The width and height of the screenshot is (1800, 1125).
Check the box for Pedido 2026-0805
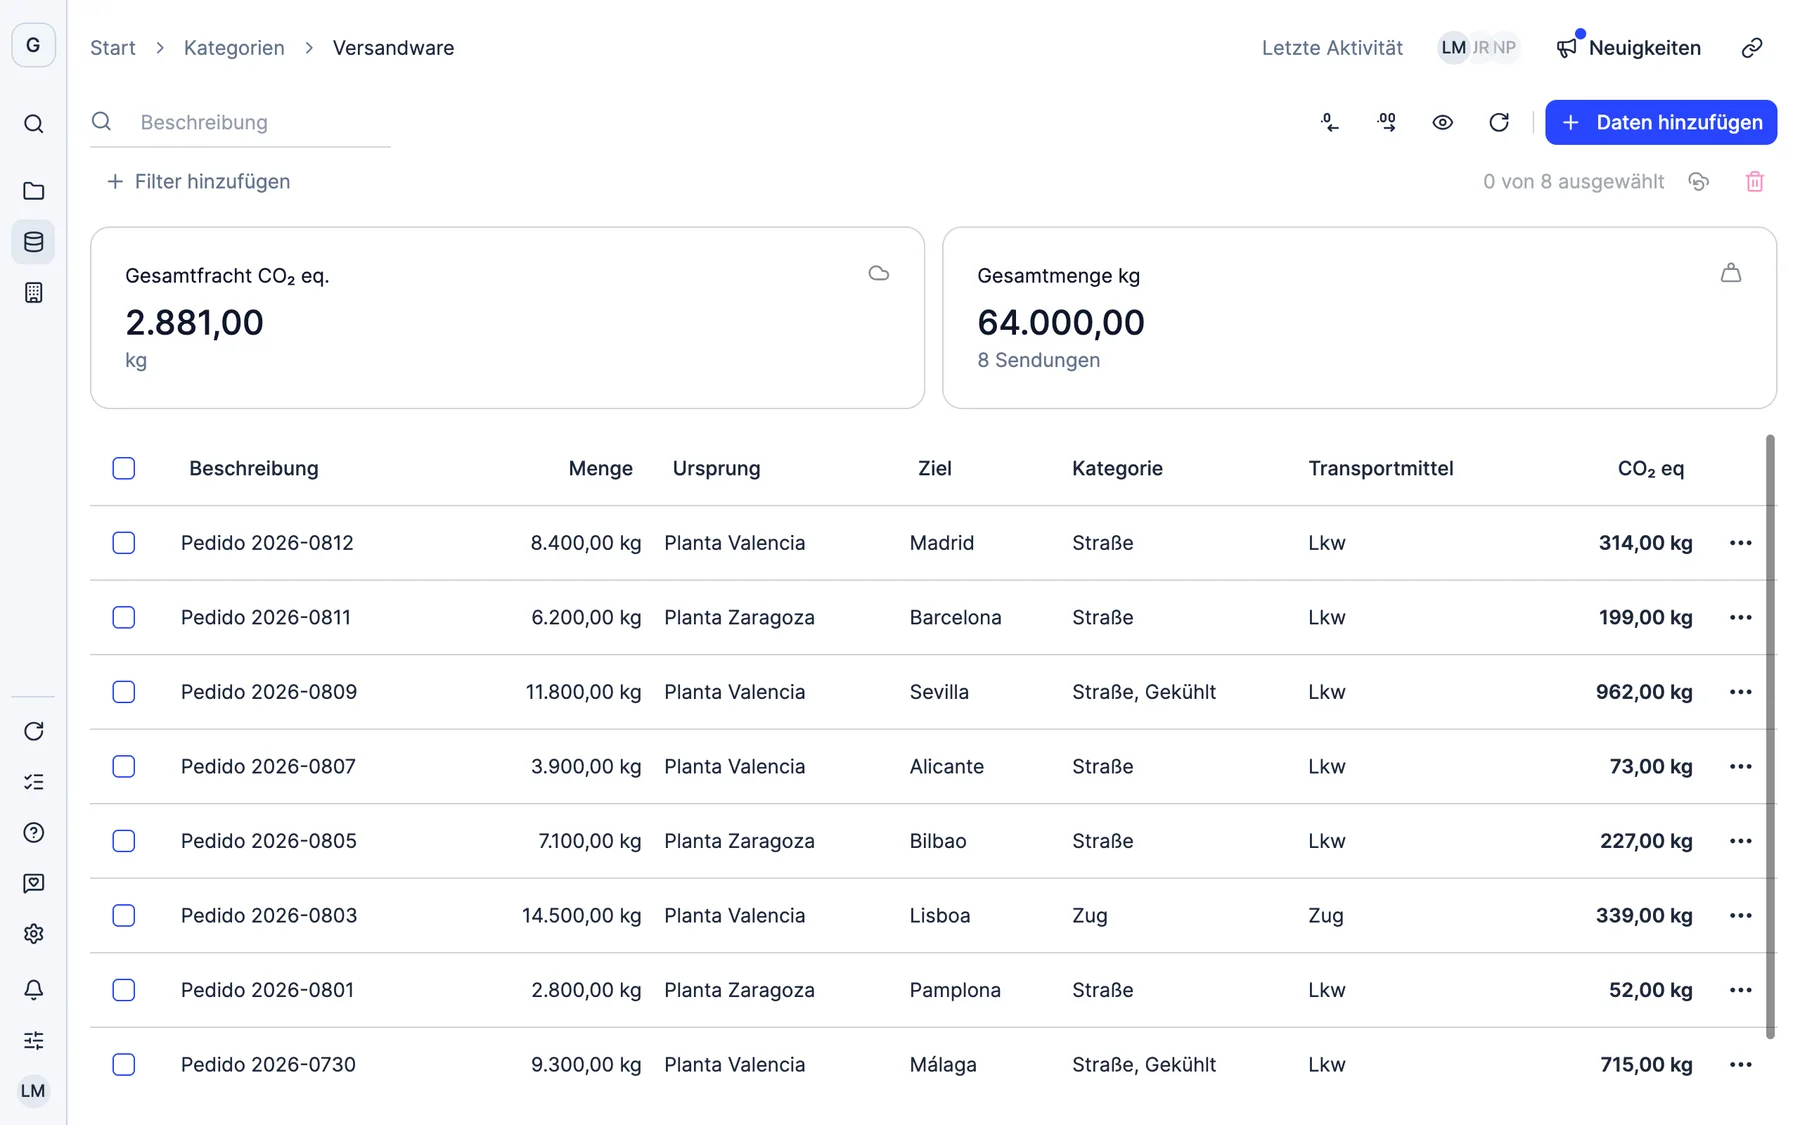(124, 841)
